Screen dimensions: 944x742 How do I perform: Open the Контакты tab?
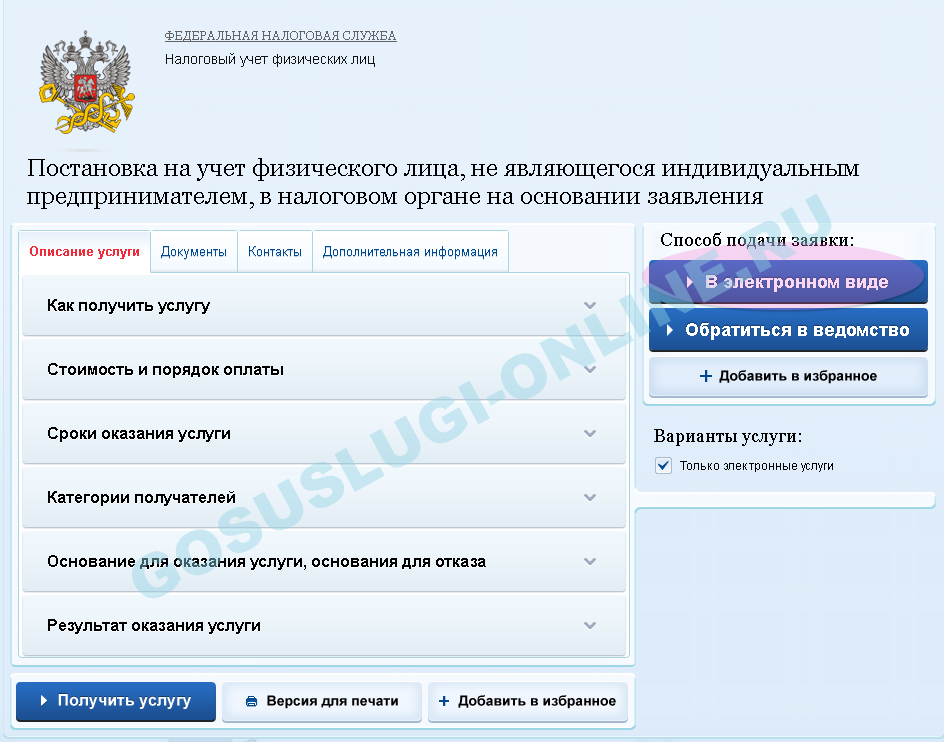(x=275, y=252)
